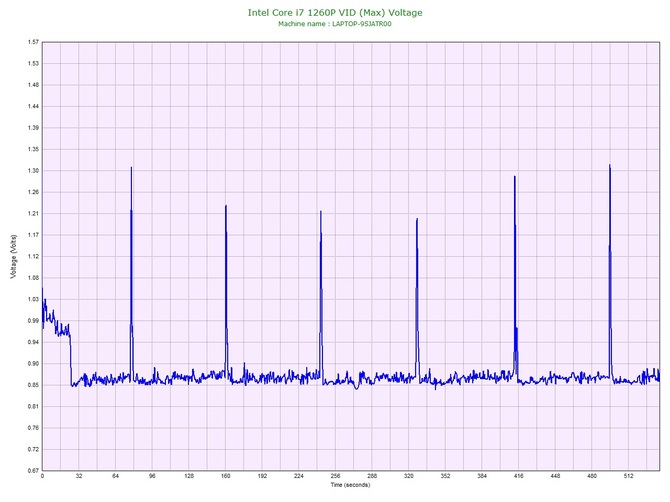Click the 'Machine name : LAPTOP-95JATR00' subtitle
Image resolution: width=670 pixels, height=502 pixels.
335,24
